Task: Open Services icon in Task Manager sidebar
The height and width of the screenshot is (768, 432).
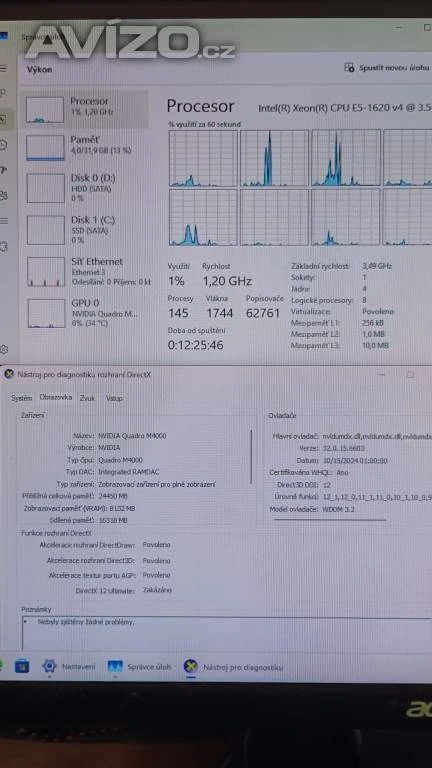Action: pos(3,246)
